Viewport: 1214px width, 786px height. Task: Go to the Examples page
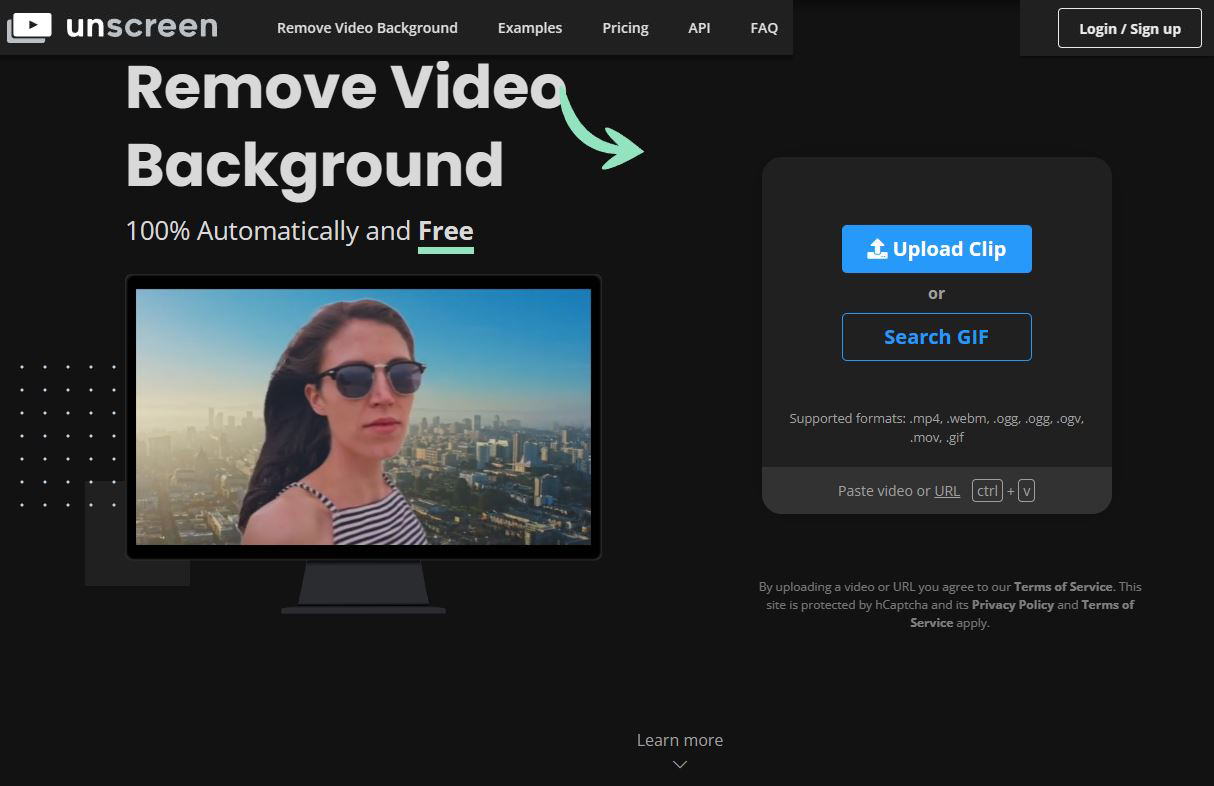coord(530,28)
